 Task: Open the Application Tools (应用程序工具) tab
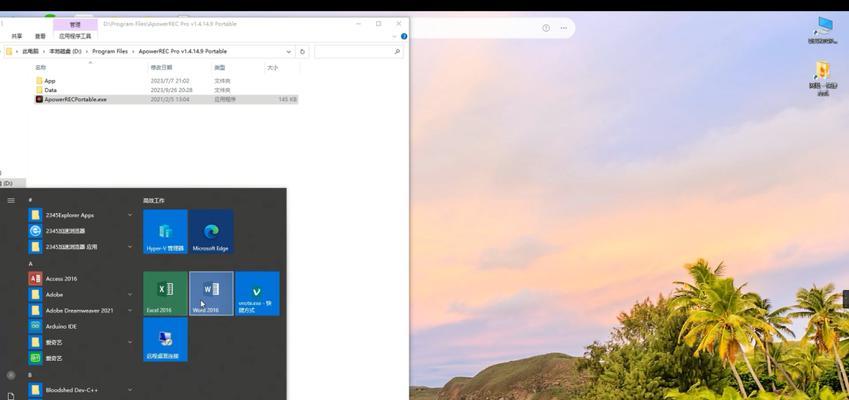pos(75,36)
